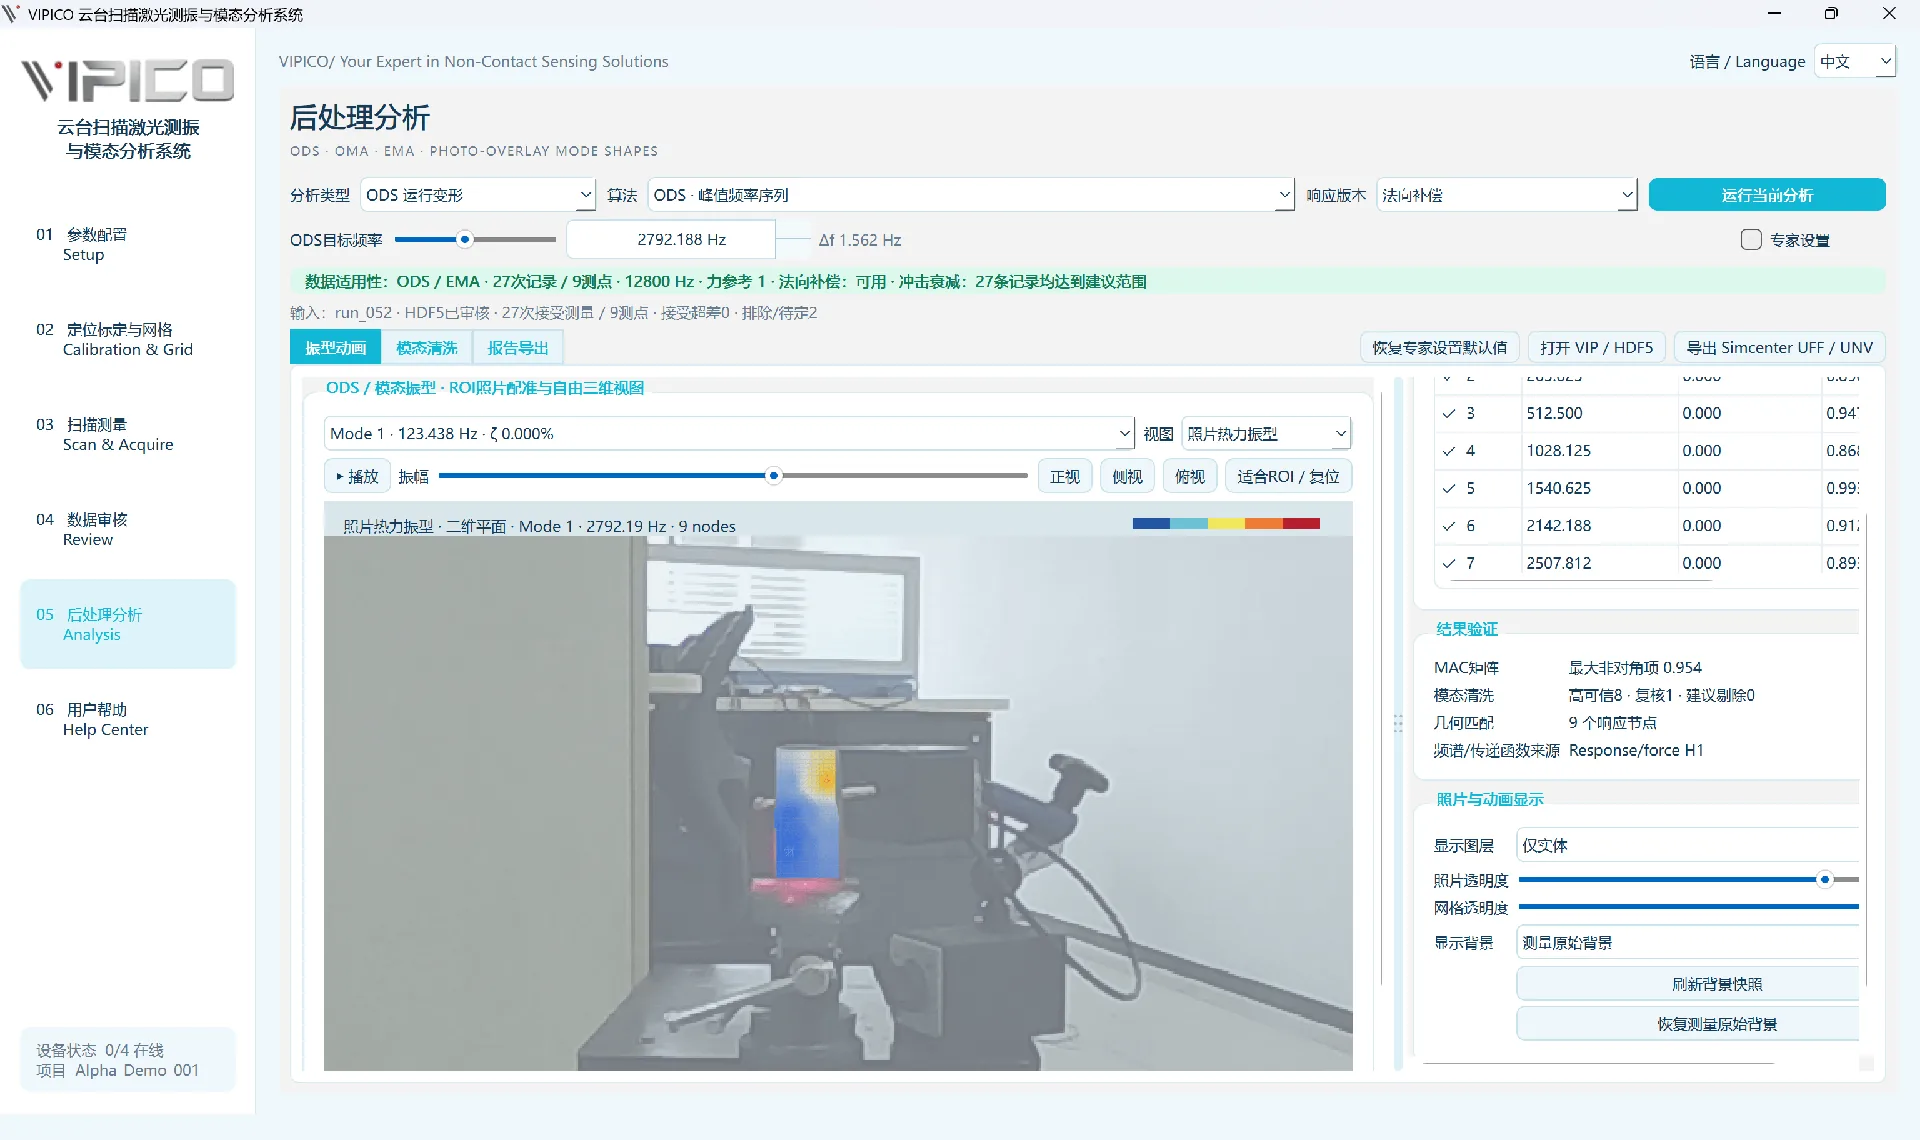Click the VIPICO logo in sidebar

click(x=128, y=81)
